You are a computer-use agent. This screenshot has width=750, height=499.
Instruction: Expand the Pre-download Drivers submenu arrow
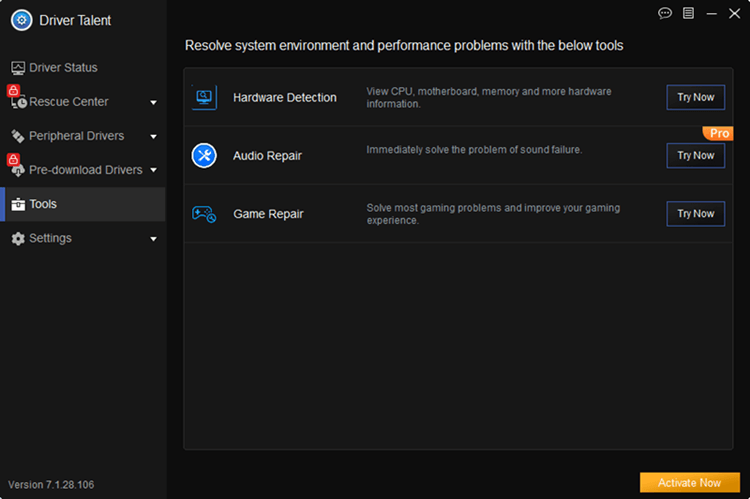154,170
